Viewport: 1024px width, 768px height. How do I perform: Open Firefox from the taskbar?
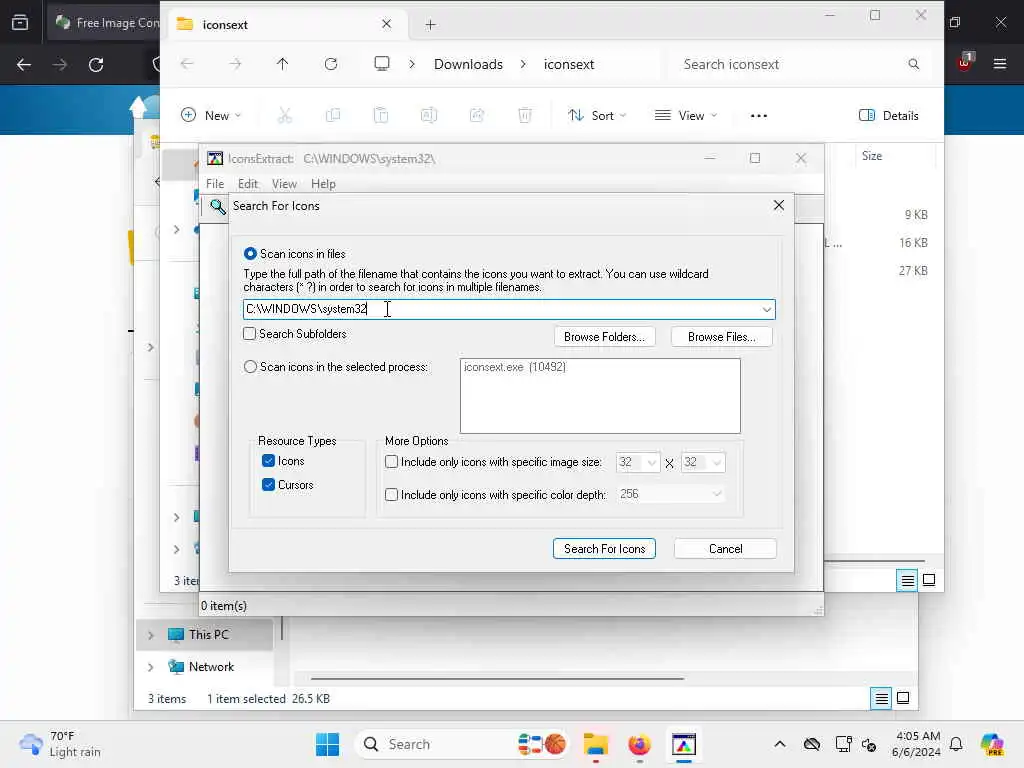tap(639, 744)
